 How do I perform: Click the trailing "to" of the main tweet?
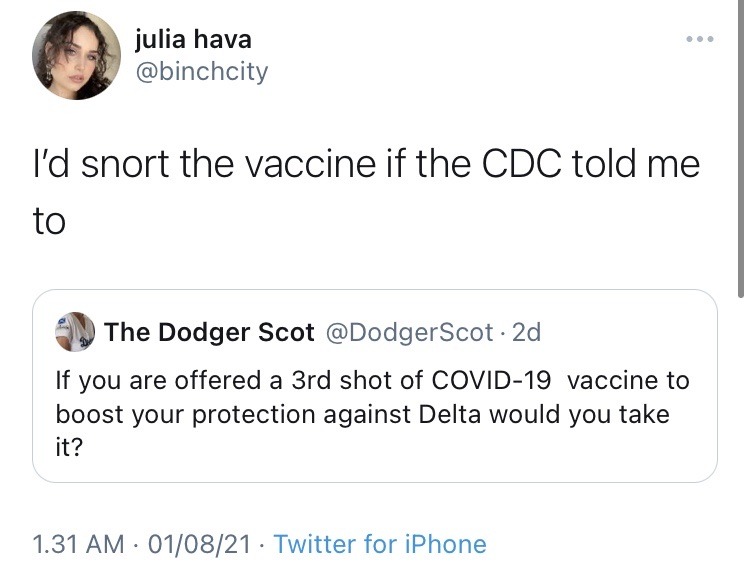(49, 222)
